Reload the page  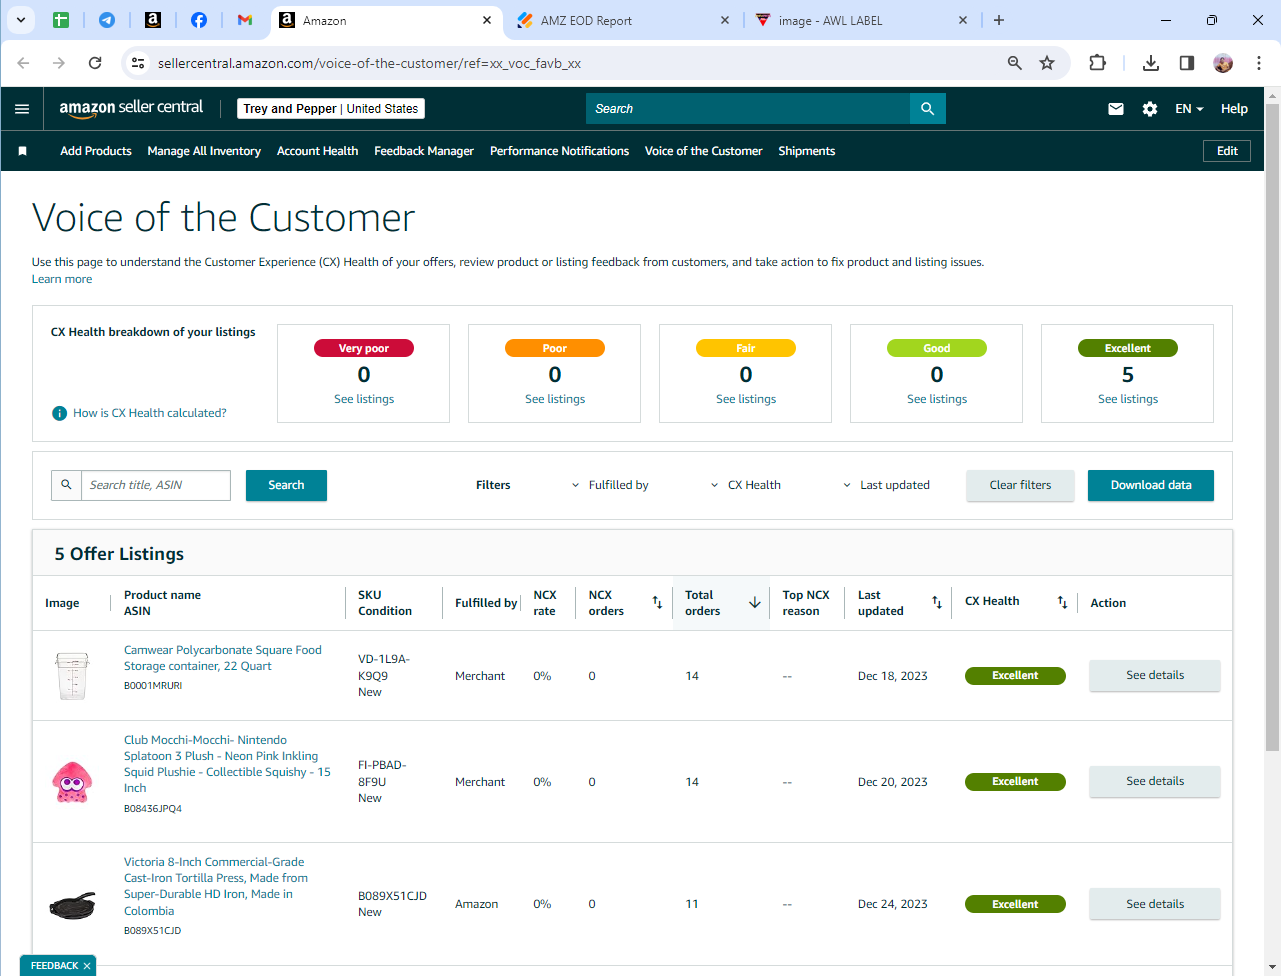coord(95,63)
